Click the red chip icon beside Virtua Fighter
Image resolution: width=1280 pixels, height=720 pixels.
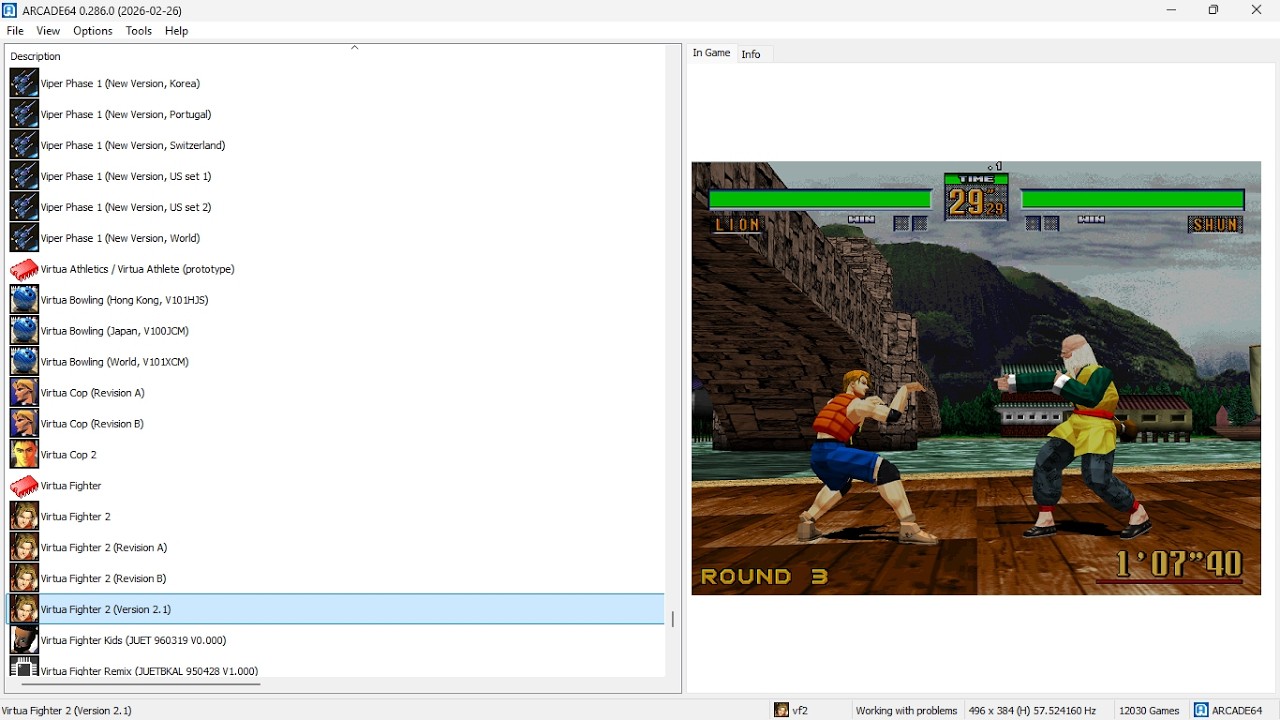click(x=24, y=486)
